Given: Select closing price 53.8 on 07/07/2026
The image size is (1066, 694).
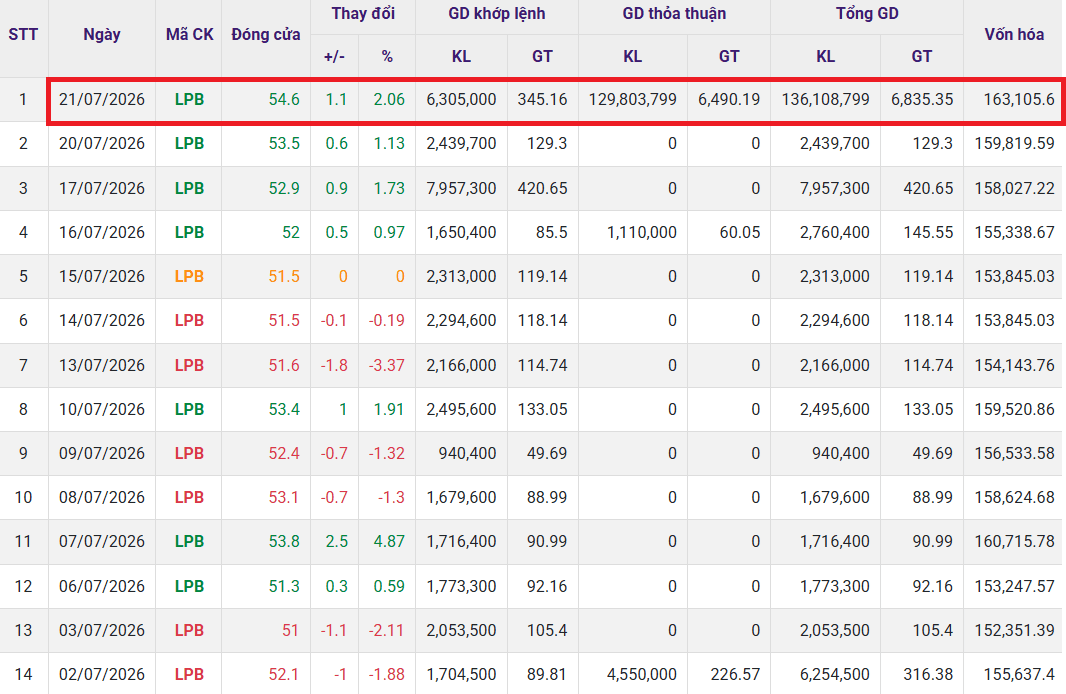Looking at the screenshot, I should coord(284,541).
